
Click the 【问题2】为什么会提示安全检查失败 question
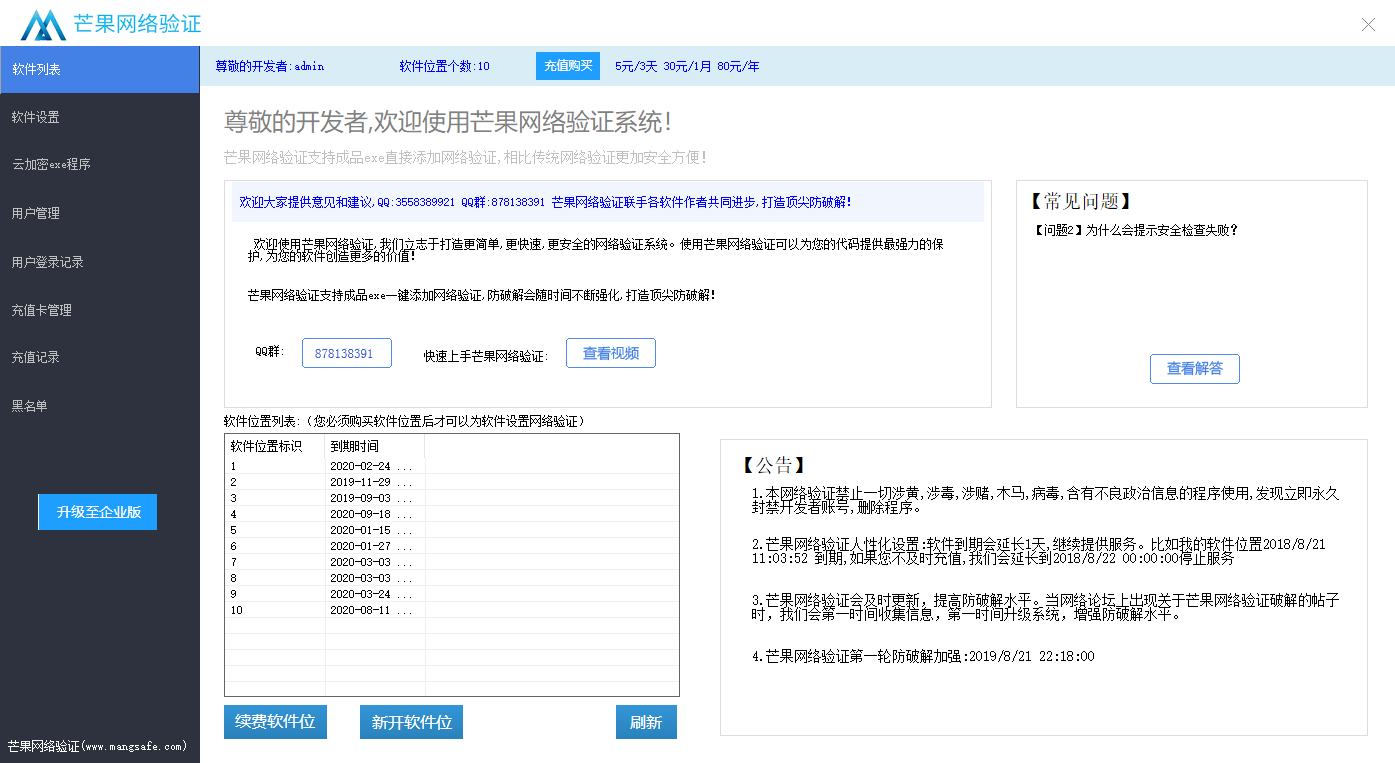pos(1135,230)
